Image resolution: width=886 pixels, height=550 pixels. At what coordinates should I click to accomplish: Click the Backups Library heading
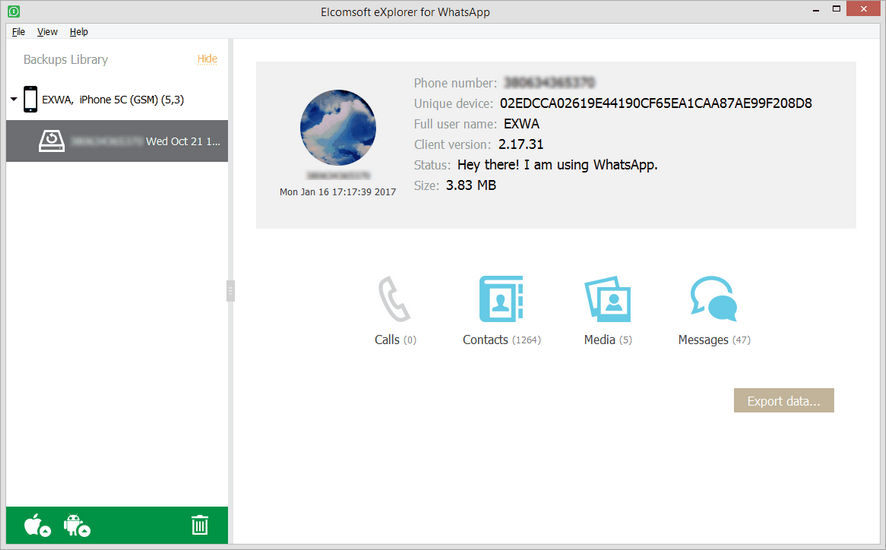[x=66, y=59]
